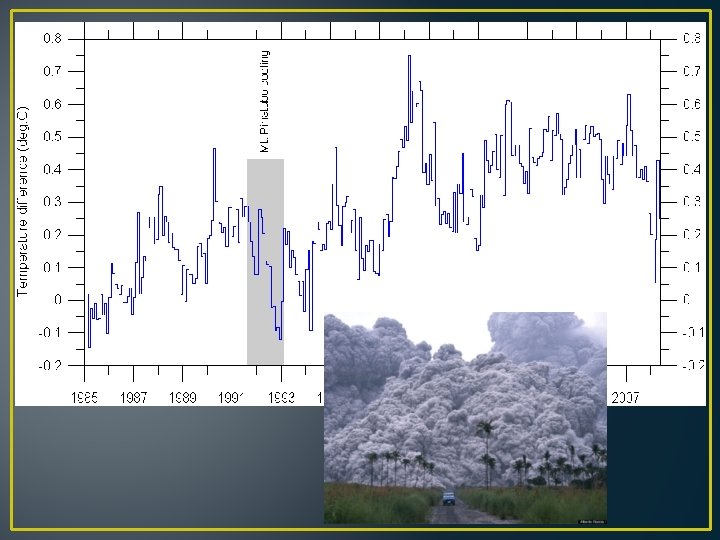This screenshot has width=720, height=540.
Task: Select the -0.2 value on left axis
Action: coord(50,366)
